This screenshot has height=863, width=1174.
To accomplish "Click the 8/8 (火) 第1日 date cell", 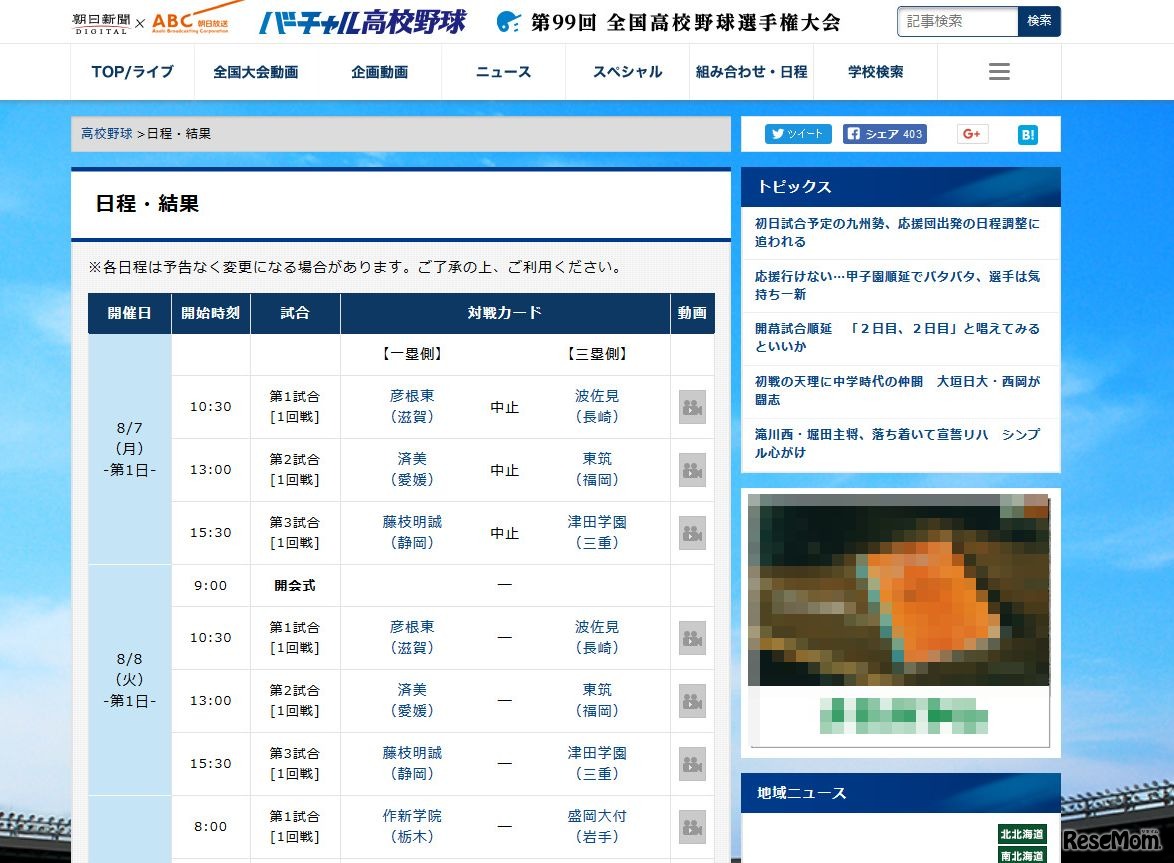I will [130, 680].
